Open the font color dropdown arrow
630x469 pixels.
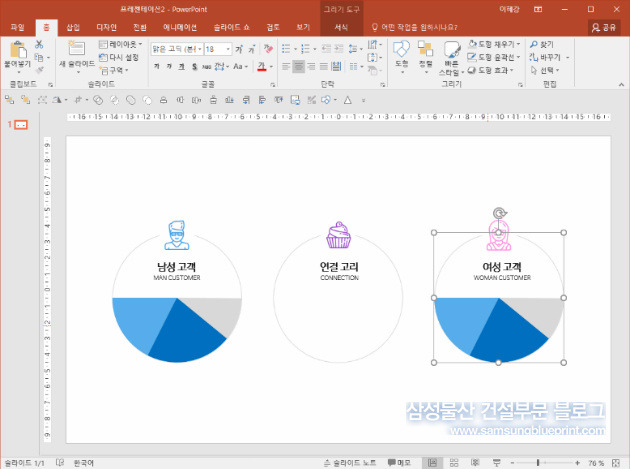click(x=271, y=66)
